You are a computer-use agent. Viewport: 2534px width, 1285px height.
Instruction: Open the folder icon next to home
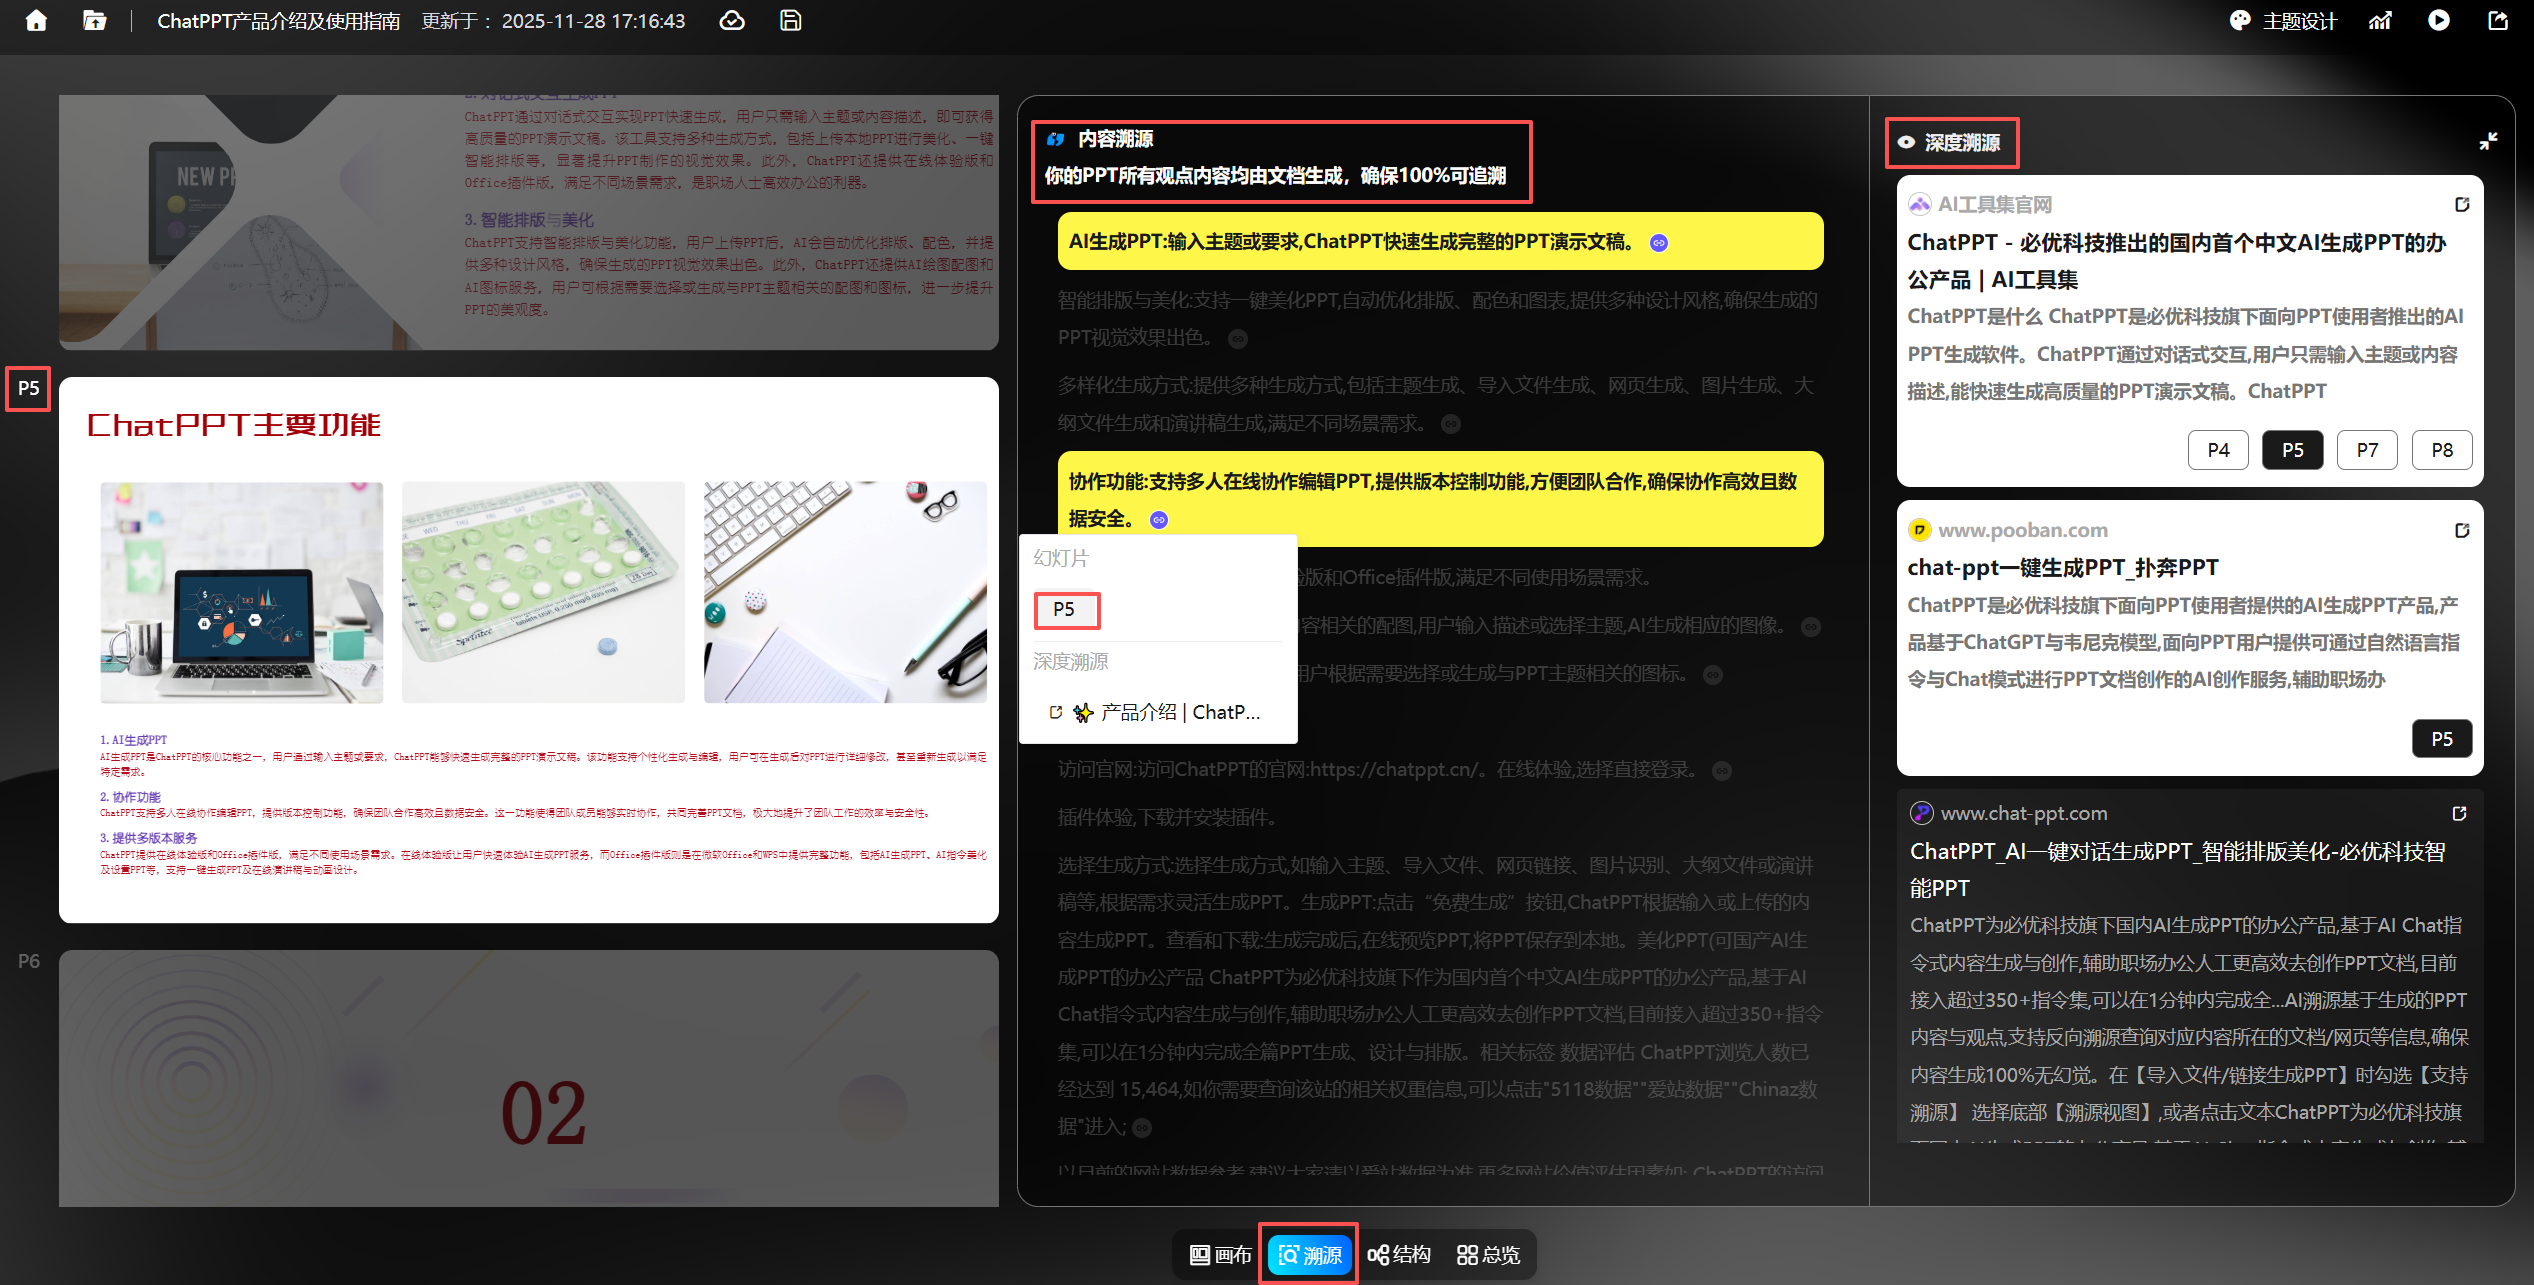(94, 21)
